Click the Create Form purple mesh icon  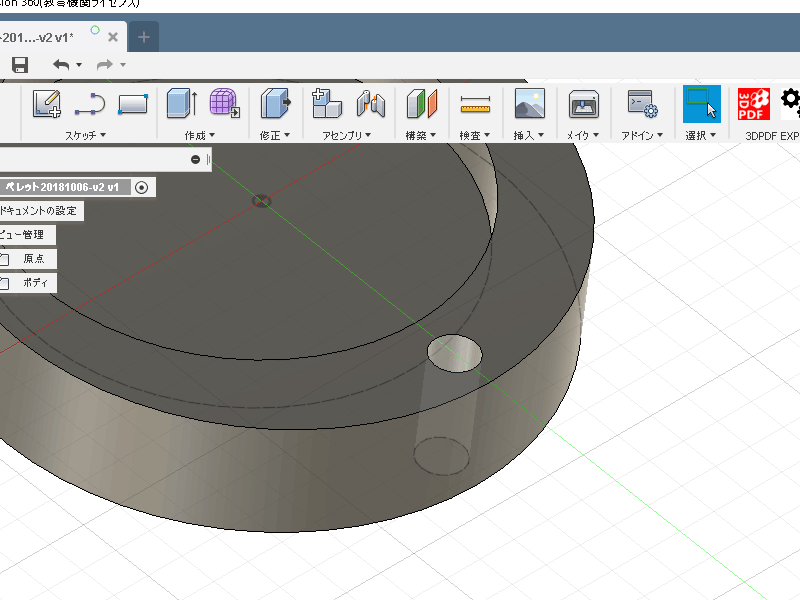[224, 103]
